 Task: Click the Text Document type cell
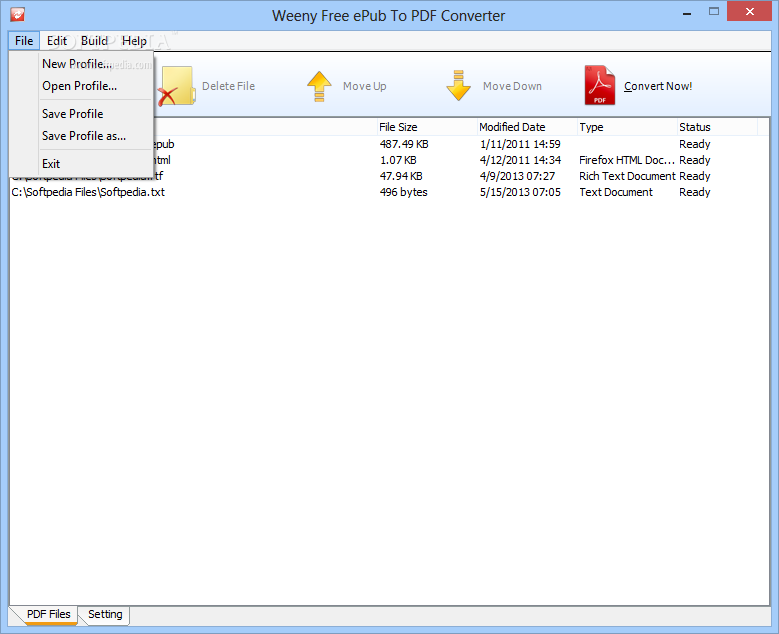pos(616,192)
